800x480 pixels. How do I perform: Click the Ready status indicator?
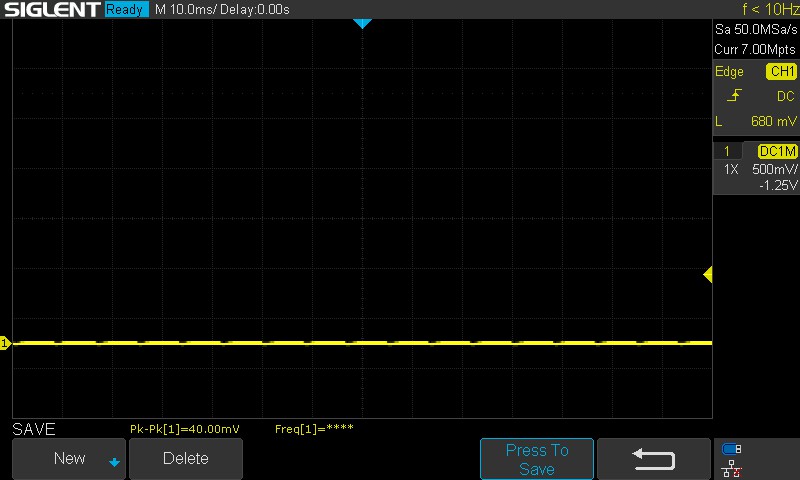[x=126, y=9]
